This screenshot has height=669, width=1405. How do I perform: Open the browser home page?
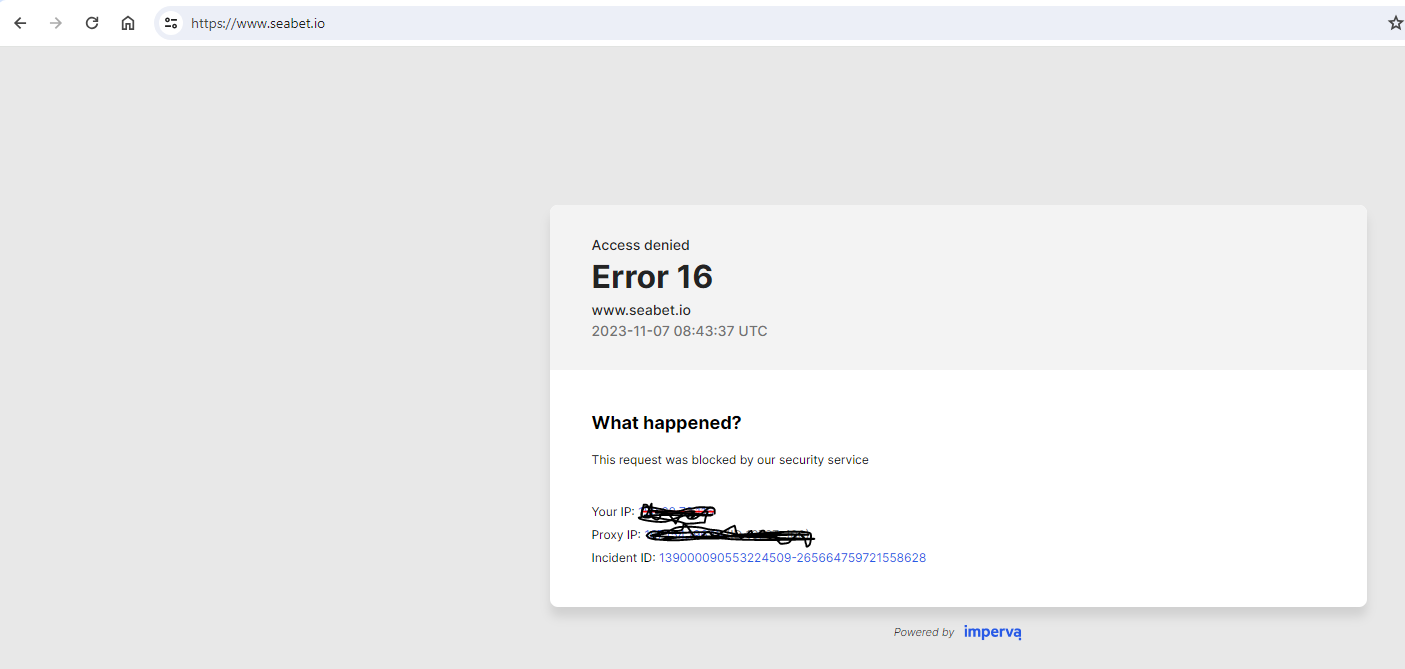[x=128, y=23]
